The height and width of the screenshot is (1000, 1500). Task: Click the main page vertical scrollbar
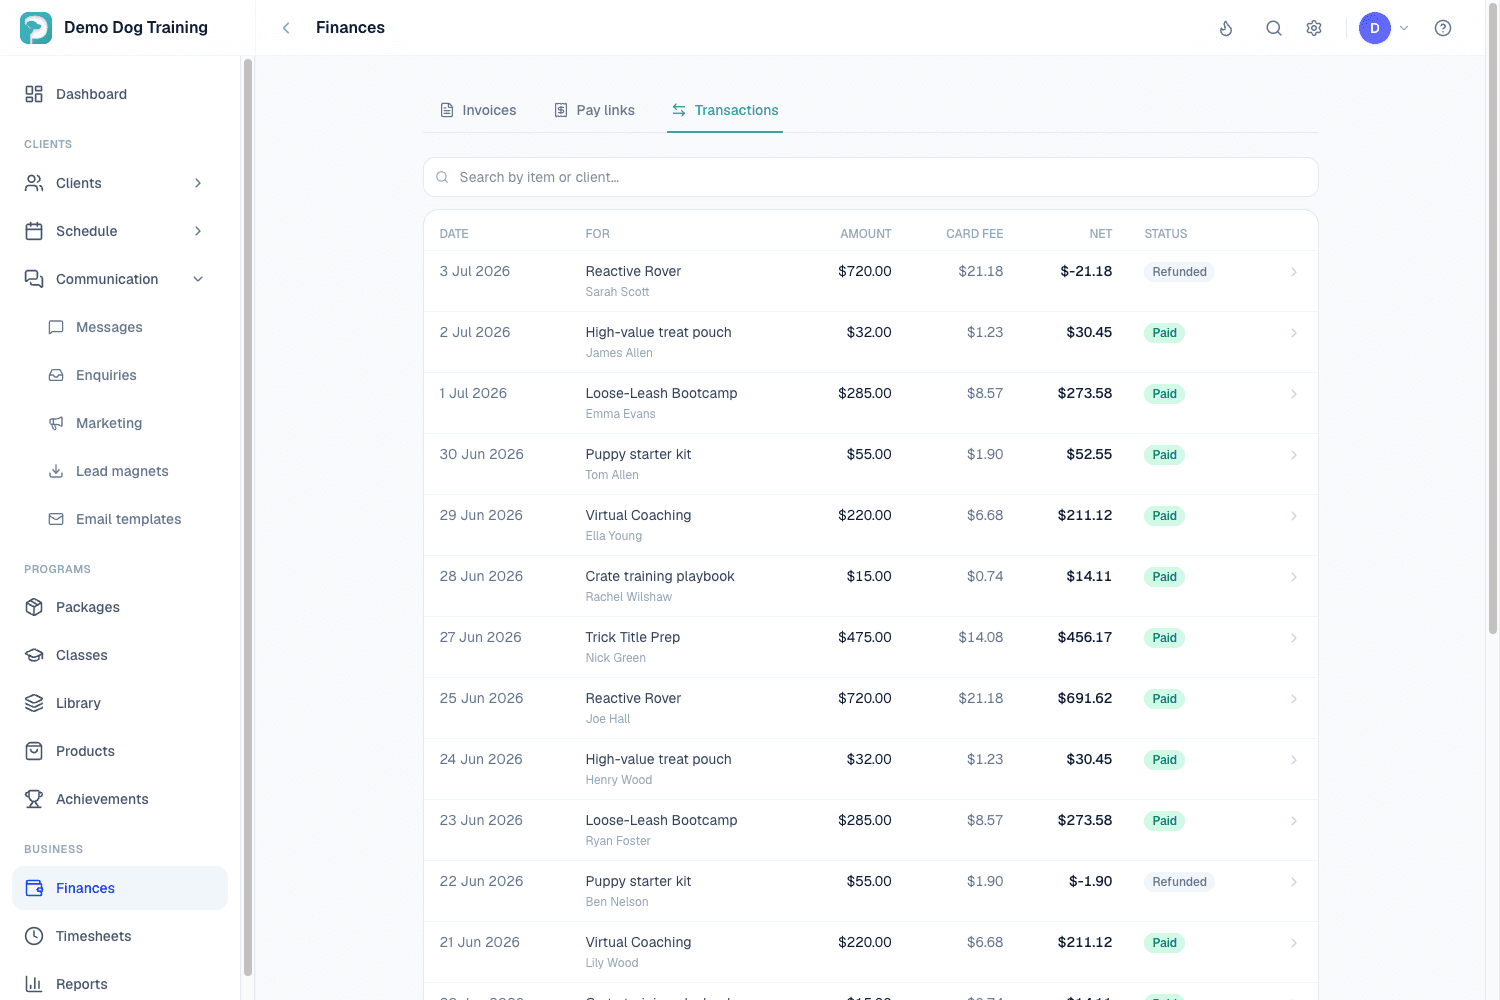(x=1493, y=320)
